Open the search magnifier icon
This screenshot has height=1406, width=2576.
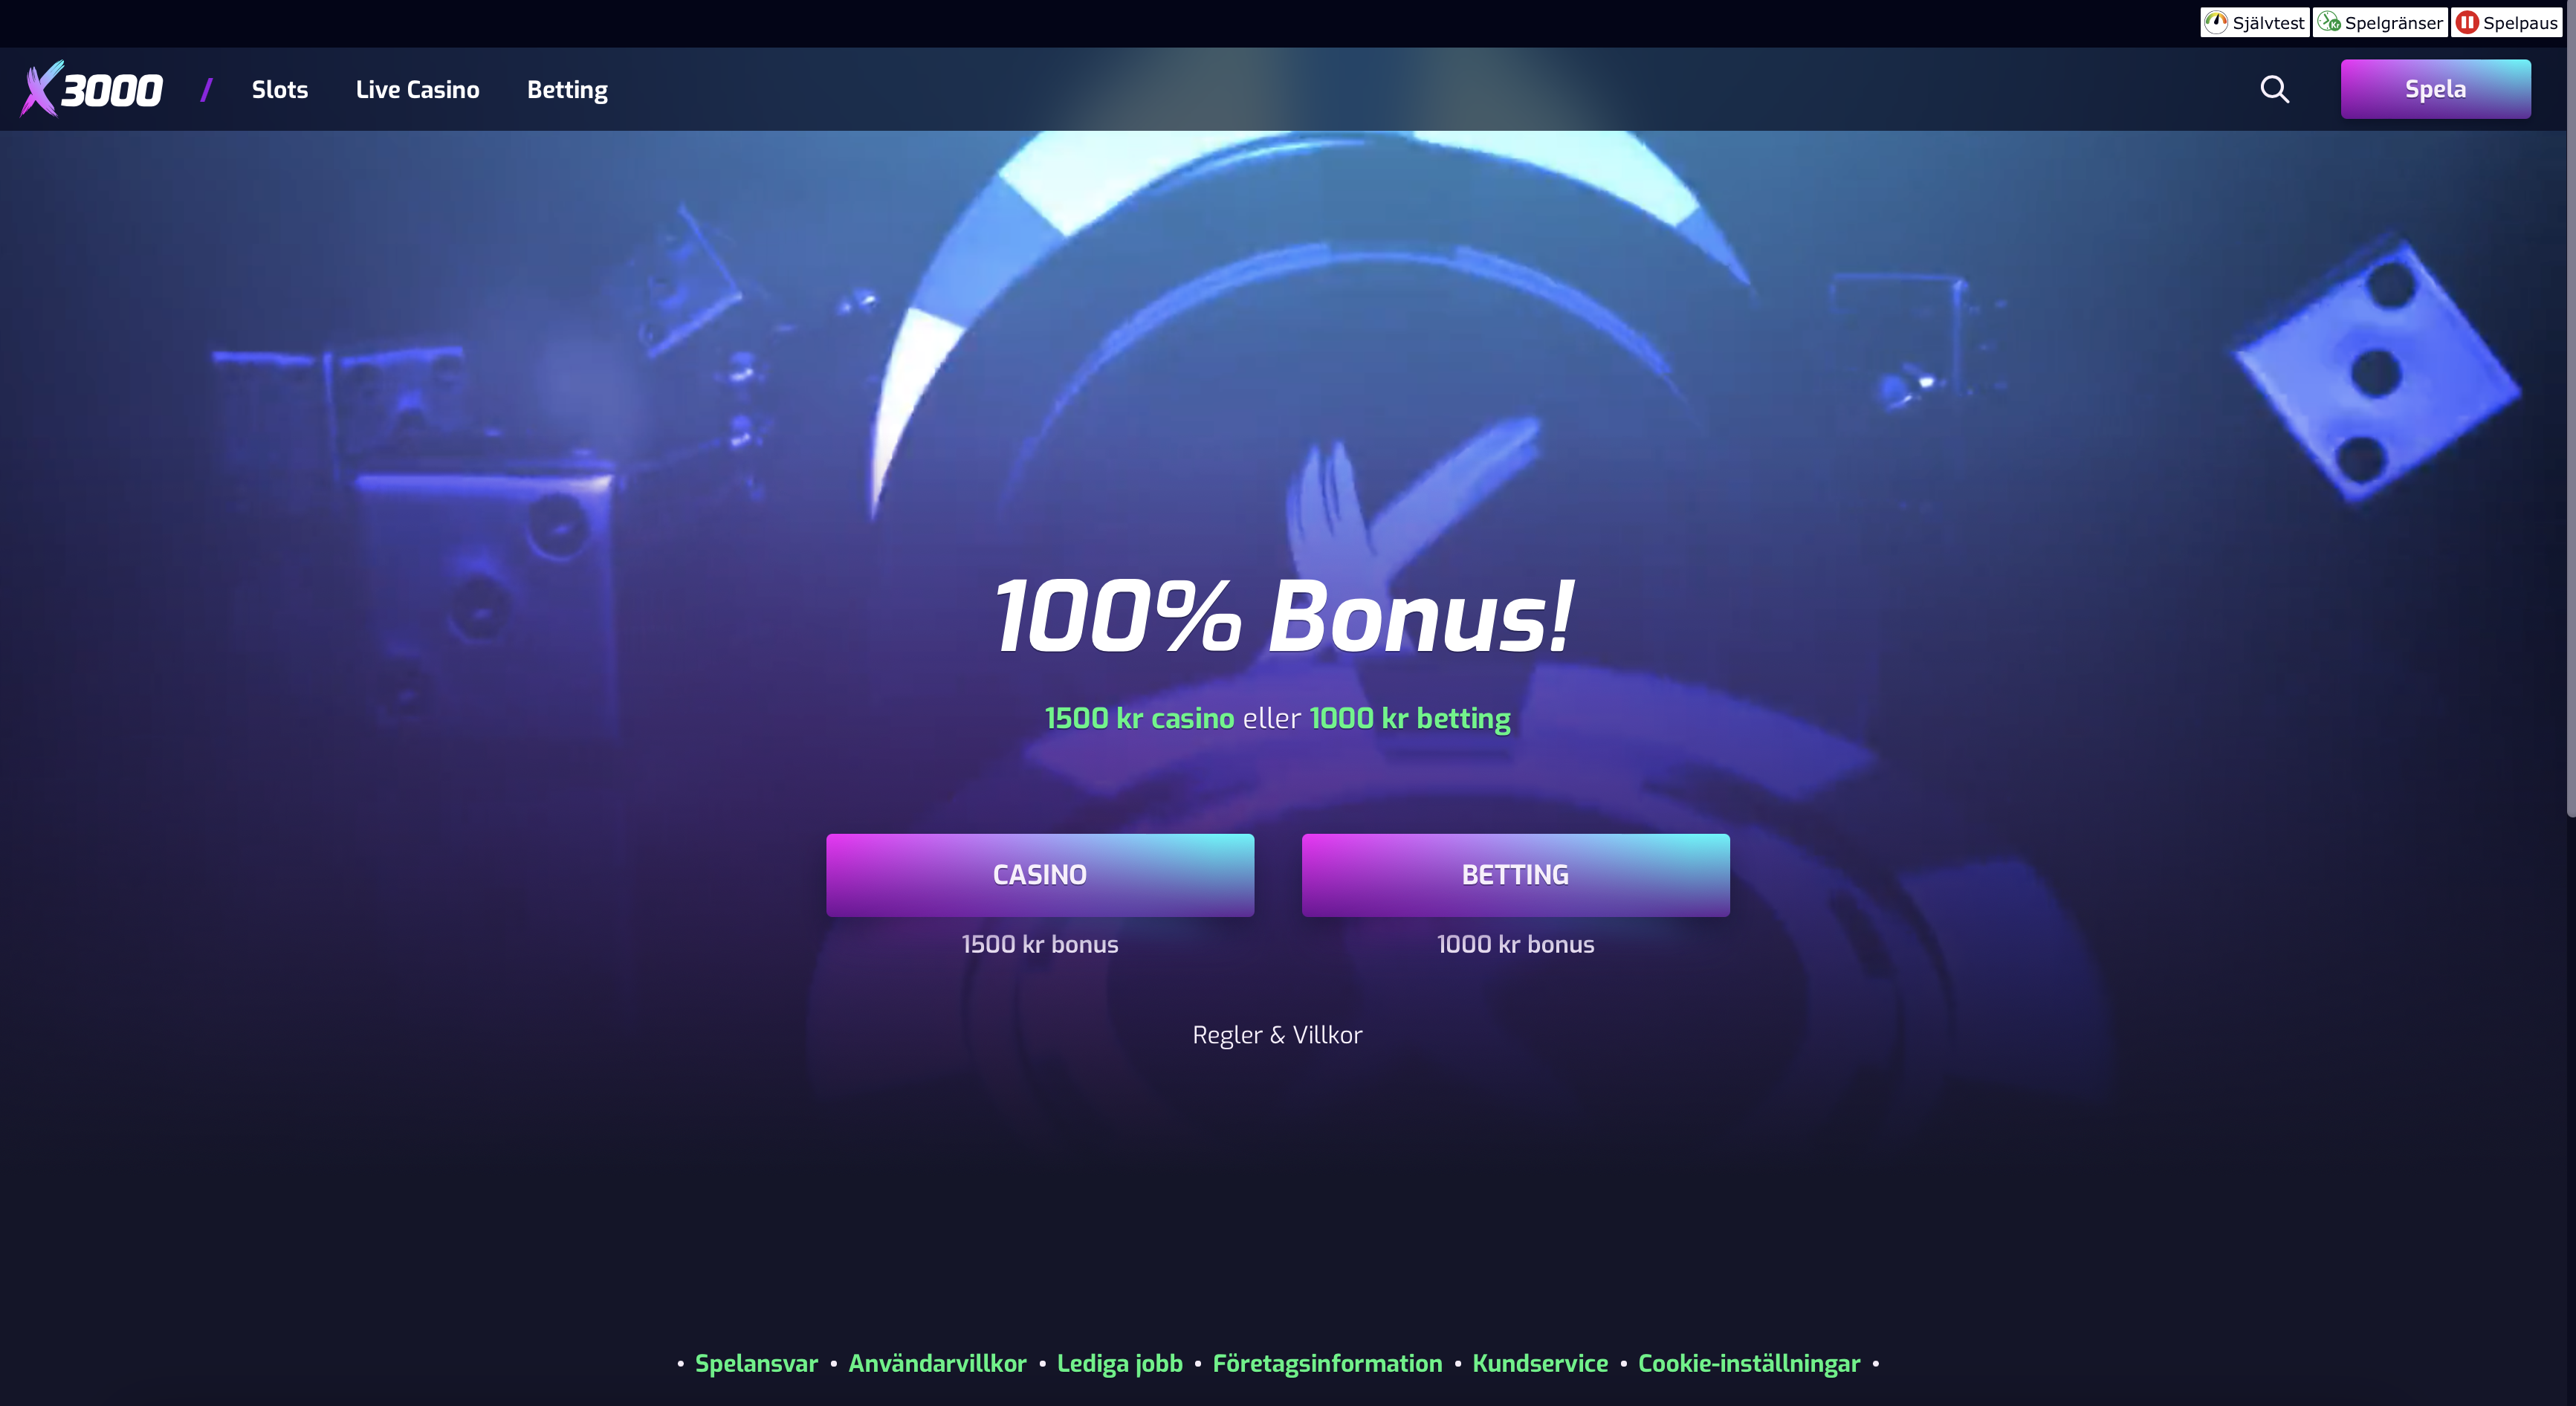coord(2274,89)
